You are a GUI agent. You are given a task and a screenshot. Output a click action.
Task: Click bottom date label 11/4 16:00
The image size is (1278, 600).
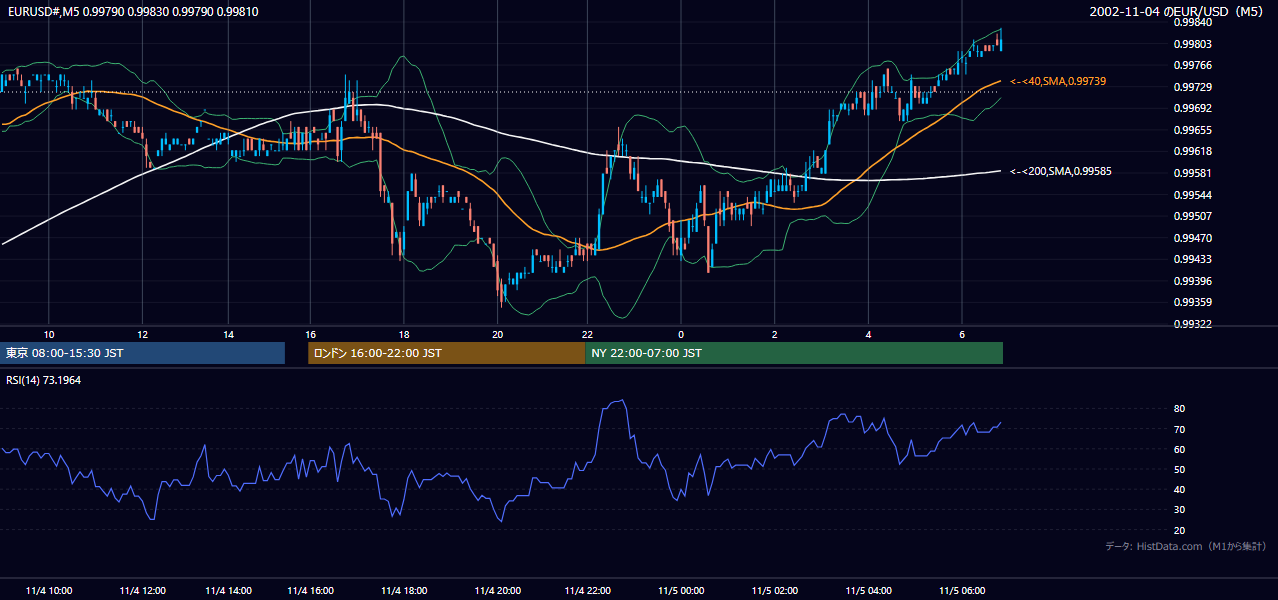(x=311, y=591)
